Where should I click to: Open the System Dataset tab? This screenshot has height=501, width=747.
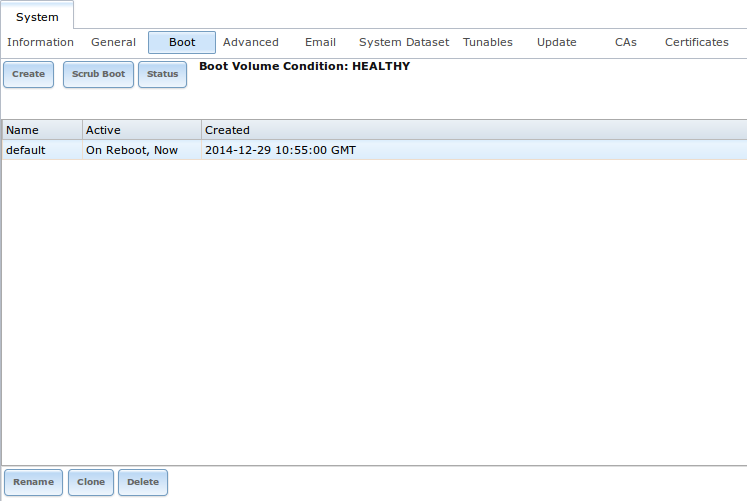[404, 42]
